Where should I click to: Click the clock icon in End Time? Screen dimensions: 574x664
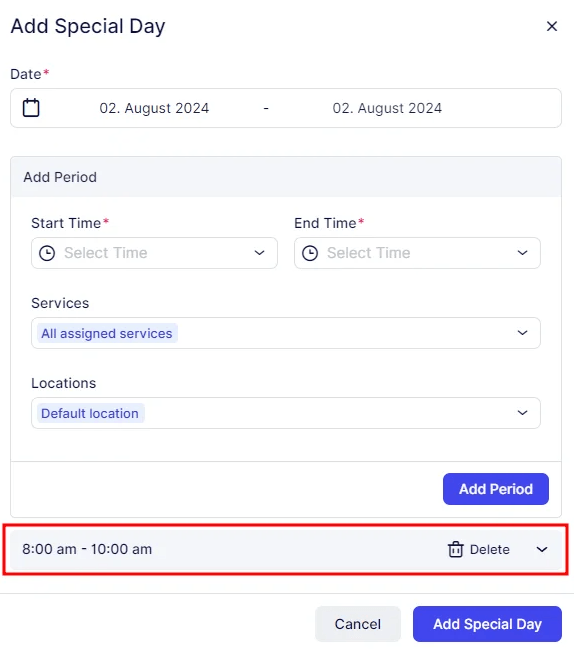[x=310, y=253]
